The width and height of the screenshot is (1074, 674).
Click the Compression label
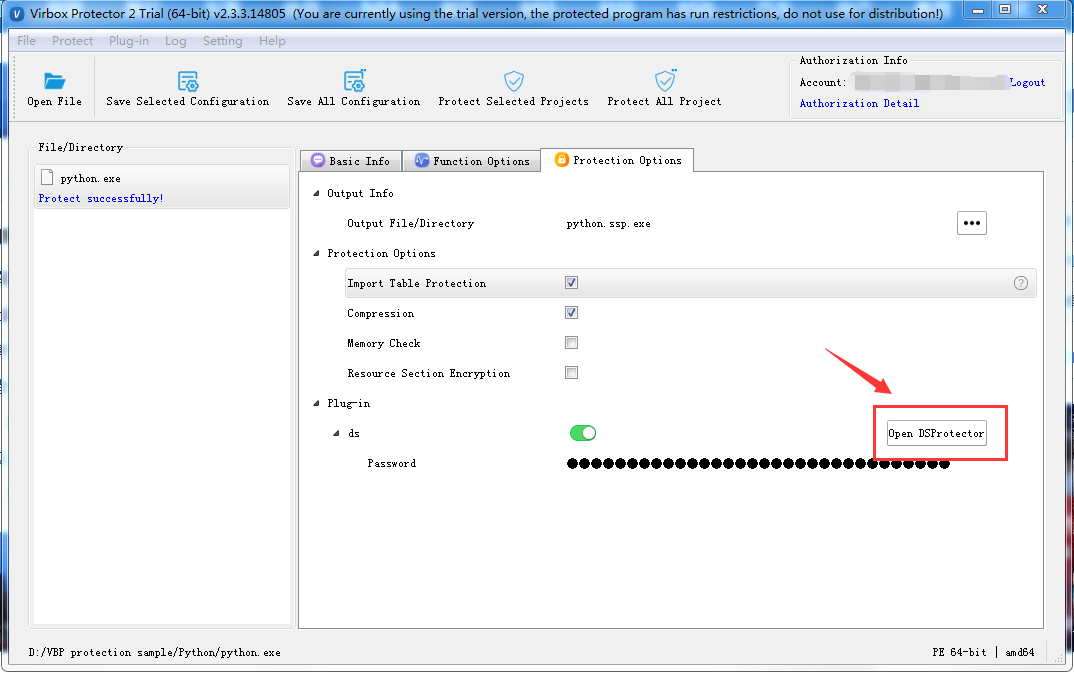(x=380, y=314)
